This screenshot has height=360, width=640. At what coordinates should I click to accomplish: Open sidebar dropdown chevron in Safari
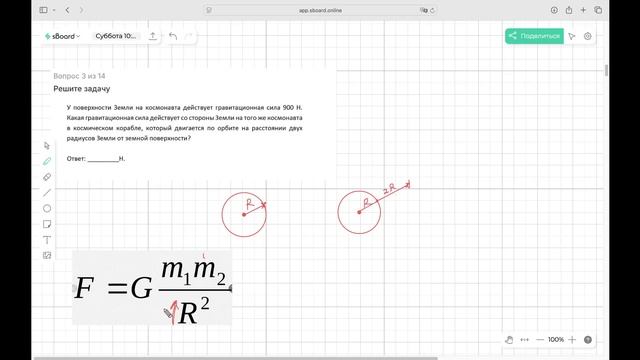[54, 10]
